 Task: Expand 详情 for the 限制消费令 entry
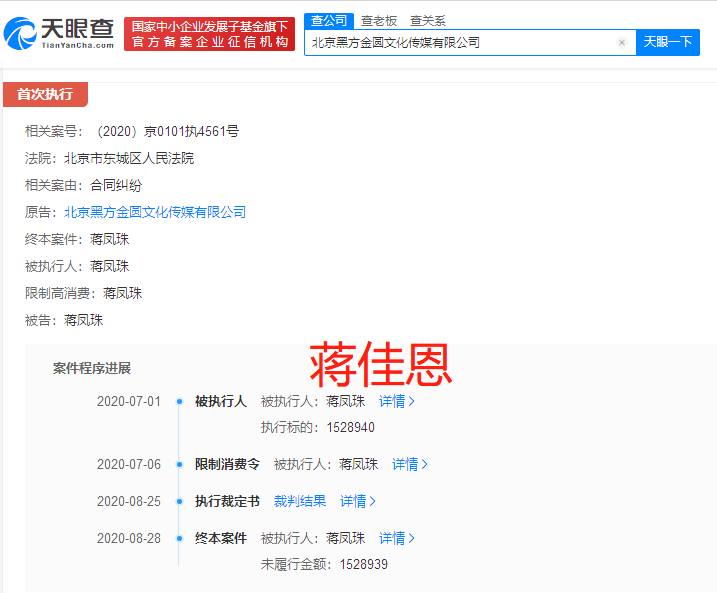pyautogui.click(x=409, y=464)
